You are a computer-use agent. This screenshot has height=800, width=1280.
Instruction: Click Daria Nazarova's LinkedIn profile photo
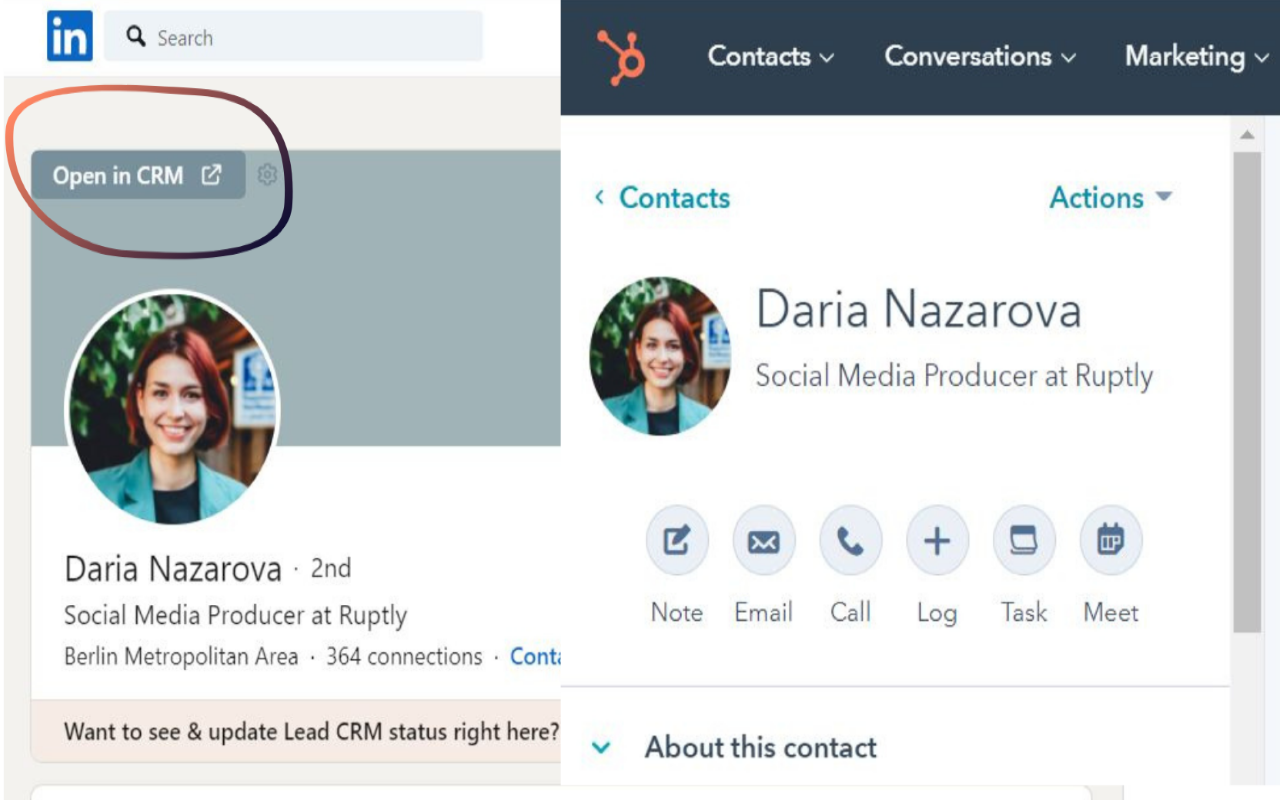click(172, 408)
